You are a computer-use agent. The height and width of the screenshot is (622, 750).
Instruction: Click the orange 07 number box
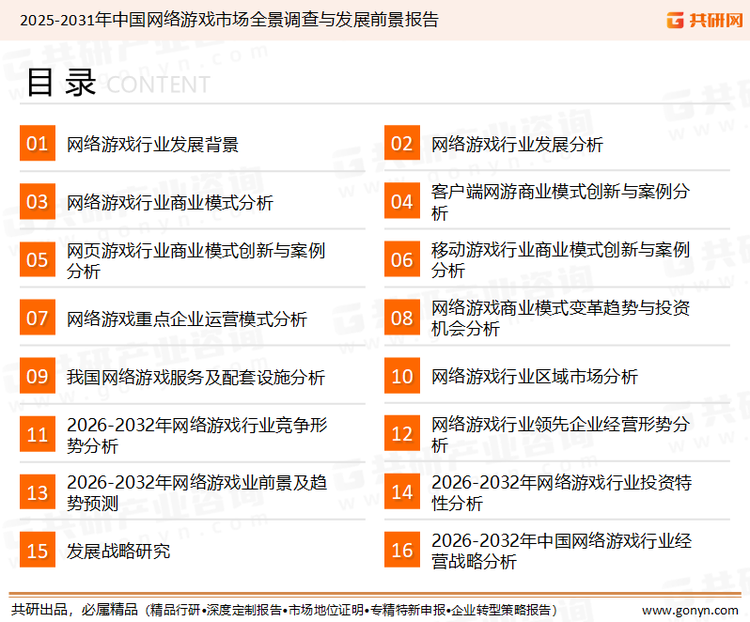[x=37, y=318]
